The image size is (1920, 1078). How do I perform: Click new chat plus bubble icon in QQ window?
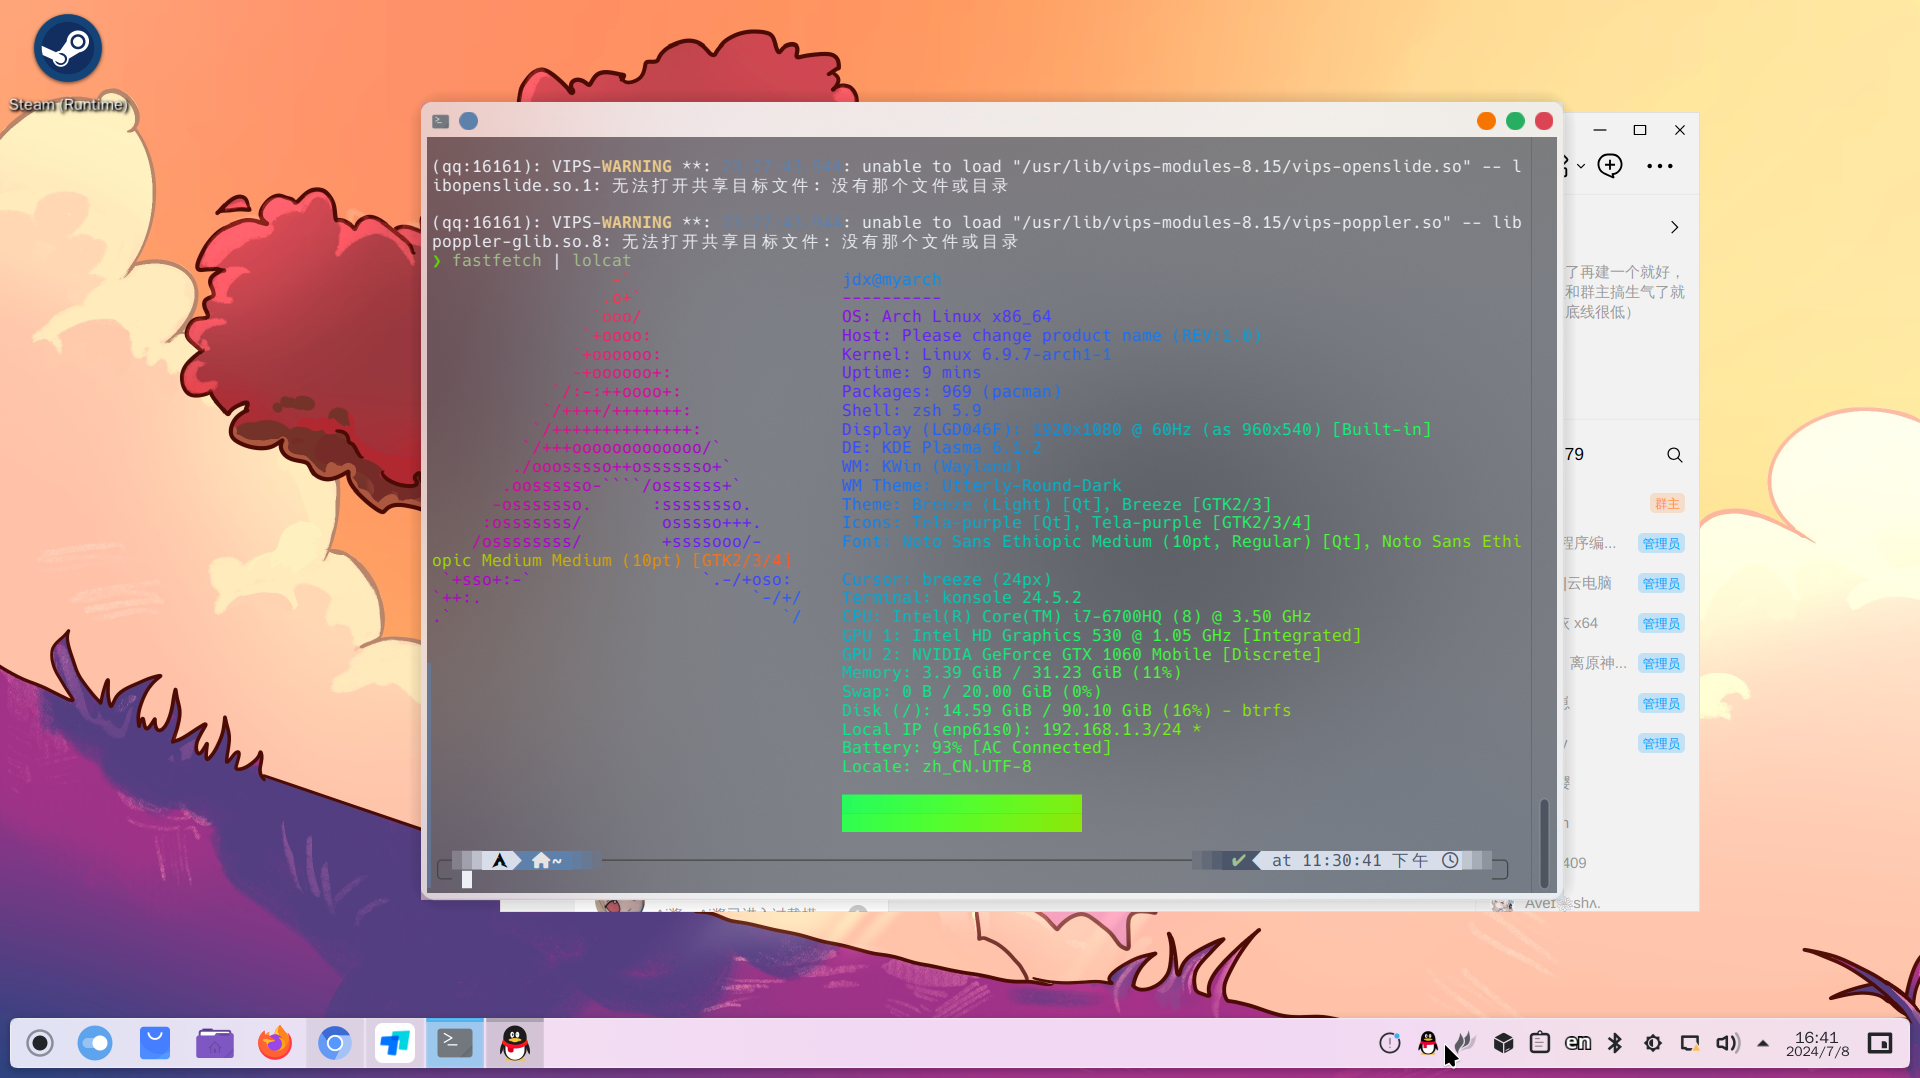pyautogui.click(x=1610, y=166)
